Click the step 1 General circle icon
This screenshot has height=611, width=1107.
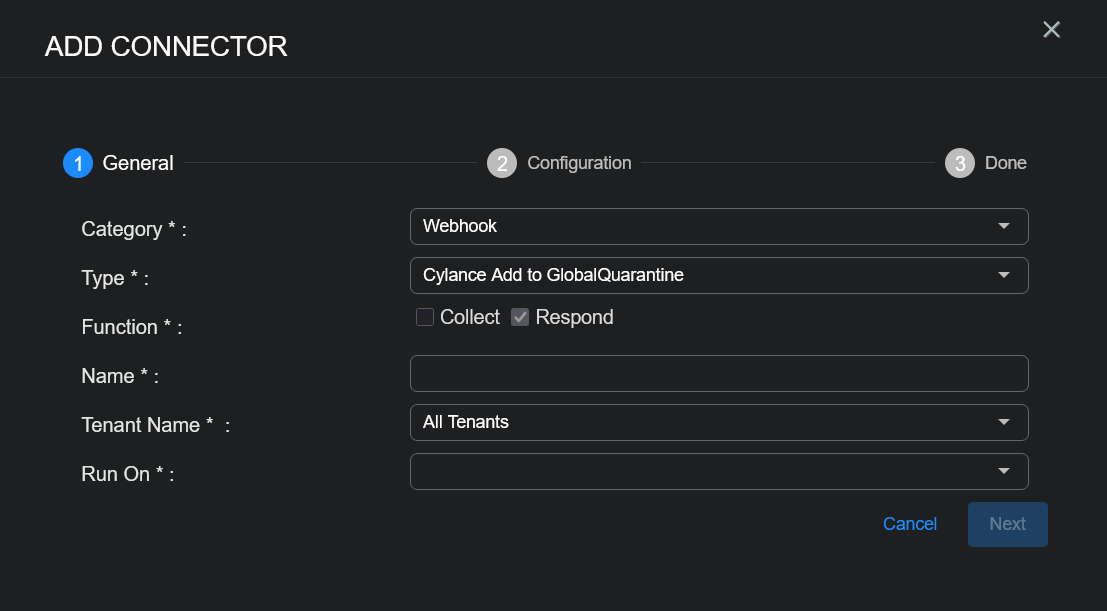click(78, 163)
